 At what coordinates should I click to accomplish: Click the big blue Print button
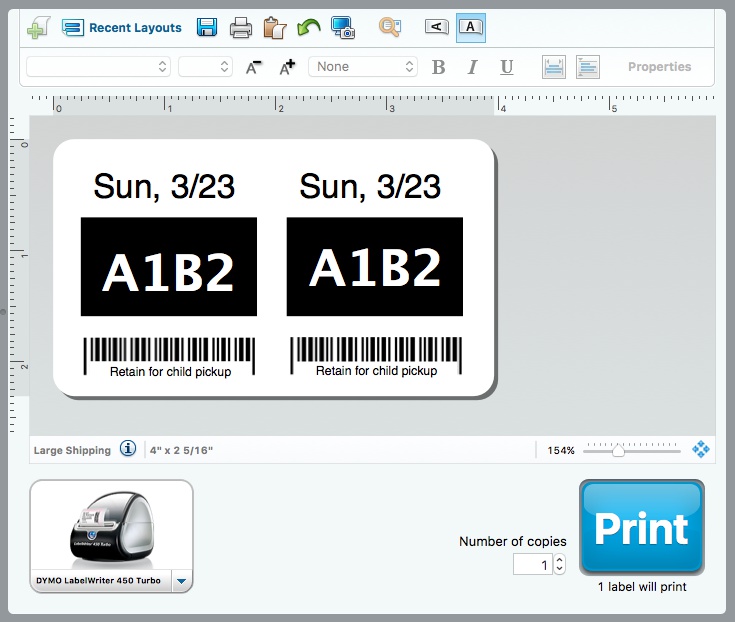point(642,527)
